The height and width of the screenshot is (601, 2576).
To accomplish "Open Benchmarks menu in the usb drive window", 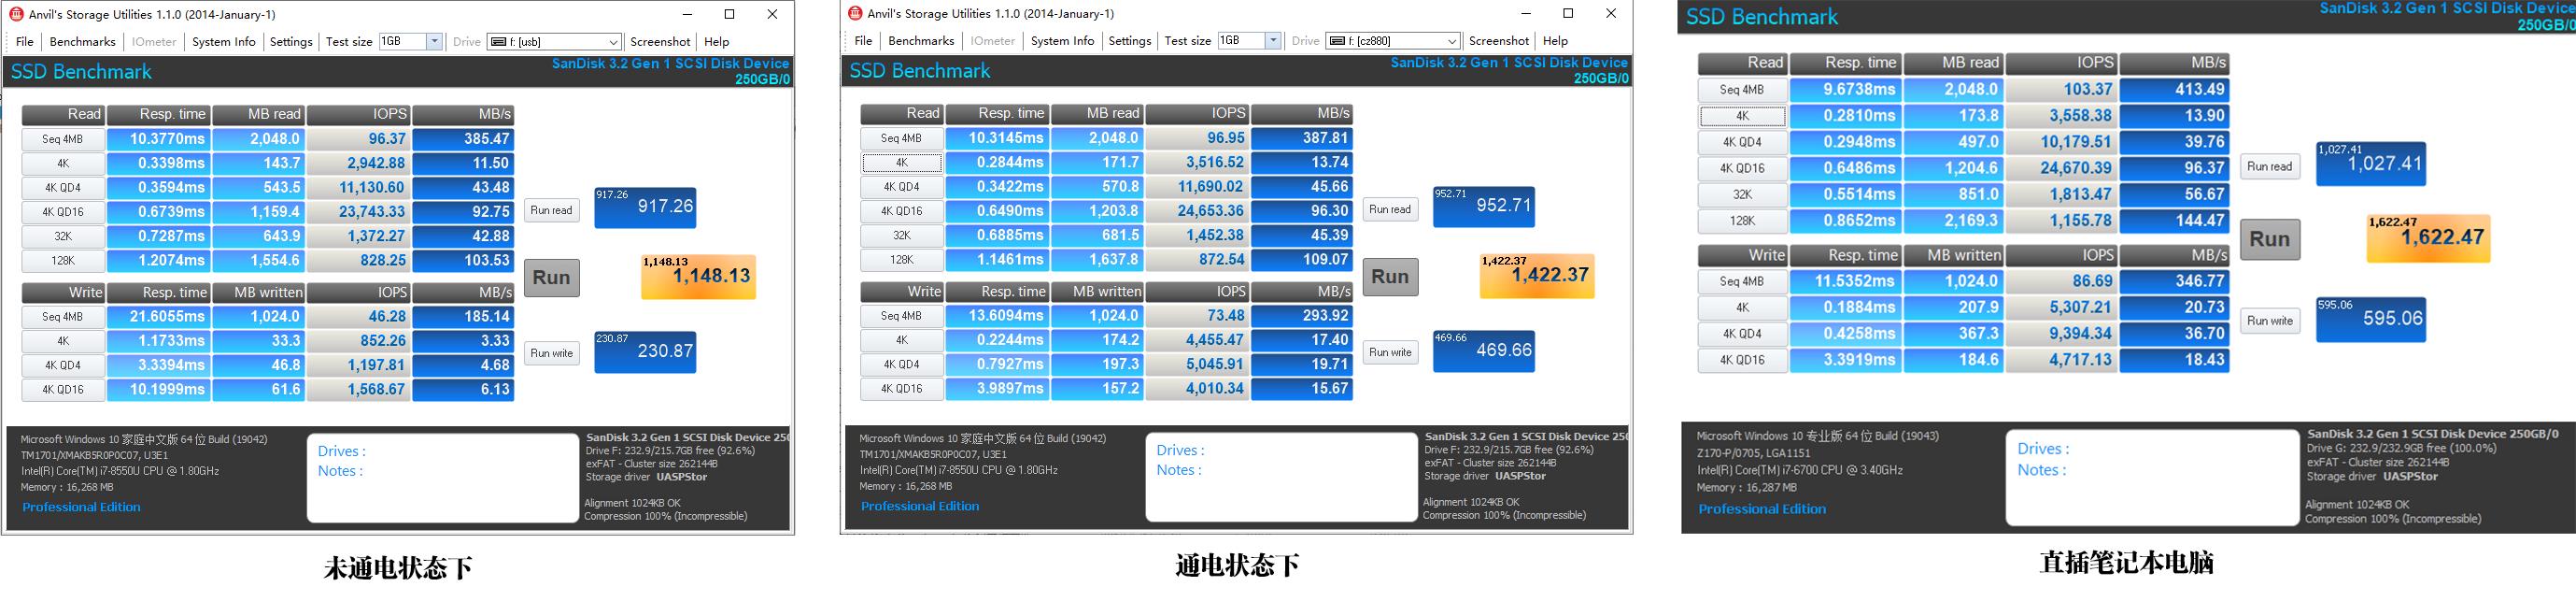I will [82, 42].
